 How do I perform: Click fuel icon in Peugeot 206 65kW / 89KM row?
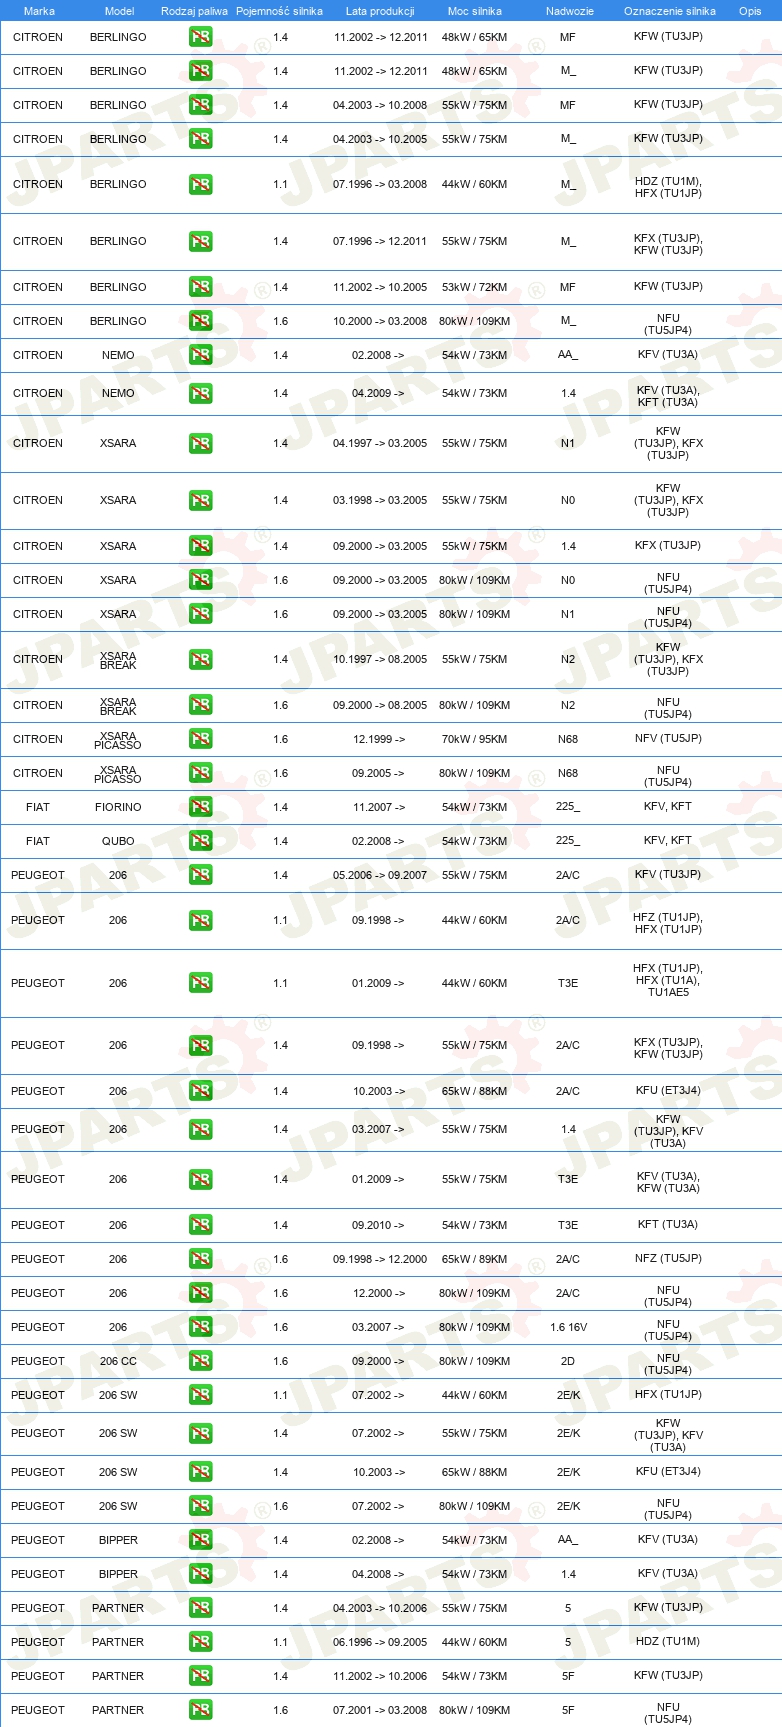(200, 1259)
